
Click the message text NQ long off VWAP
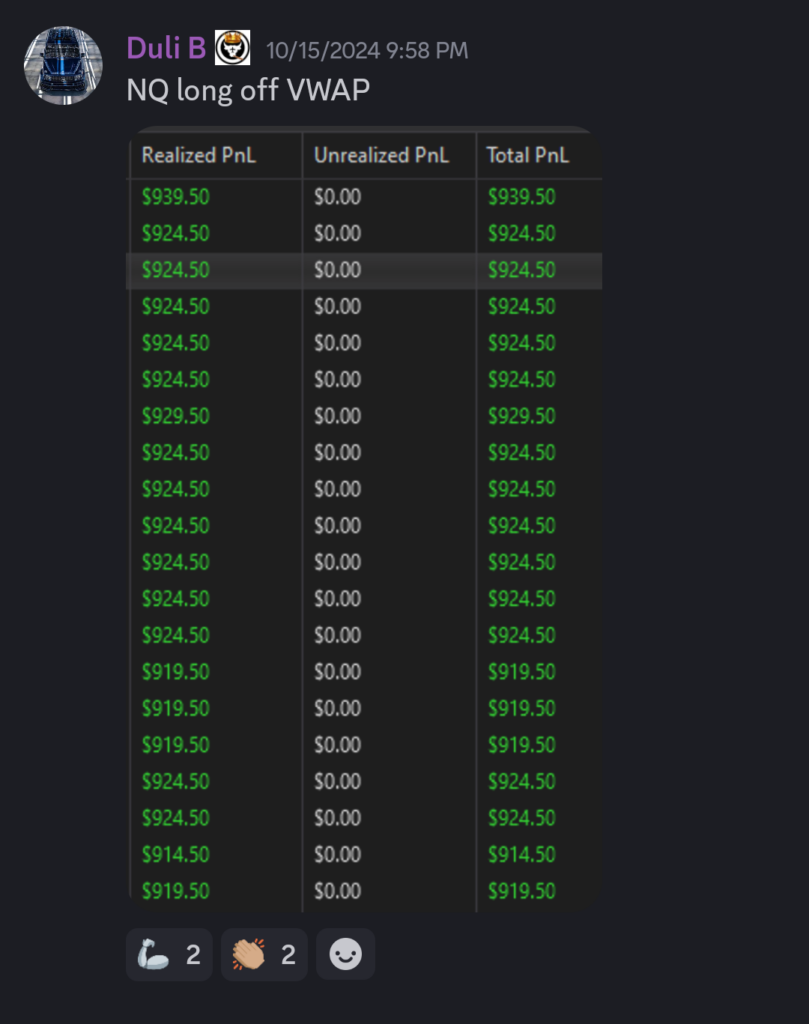point(248,90)
